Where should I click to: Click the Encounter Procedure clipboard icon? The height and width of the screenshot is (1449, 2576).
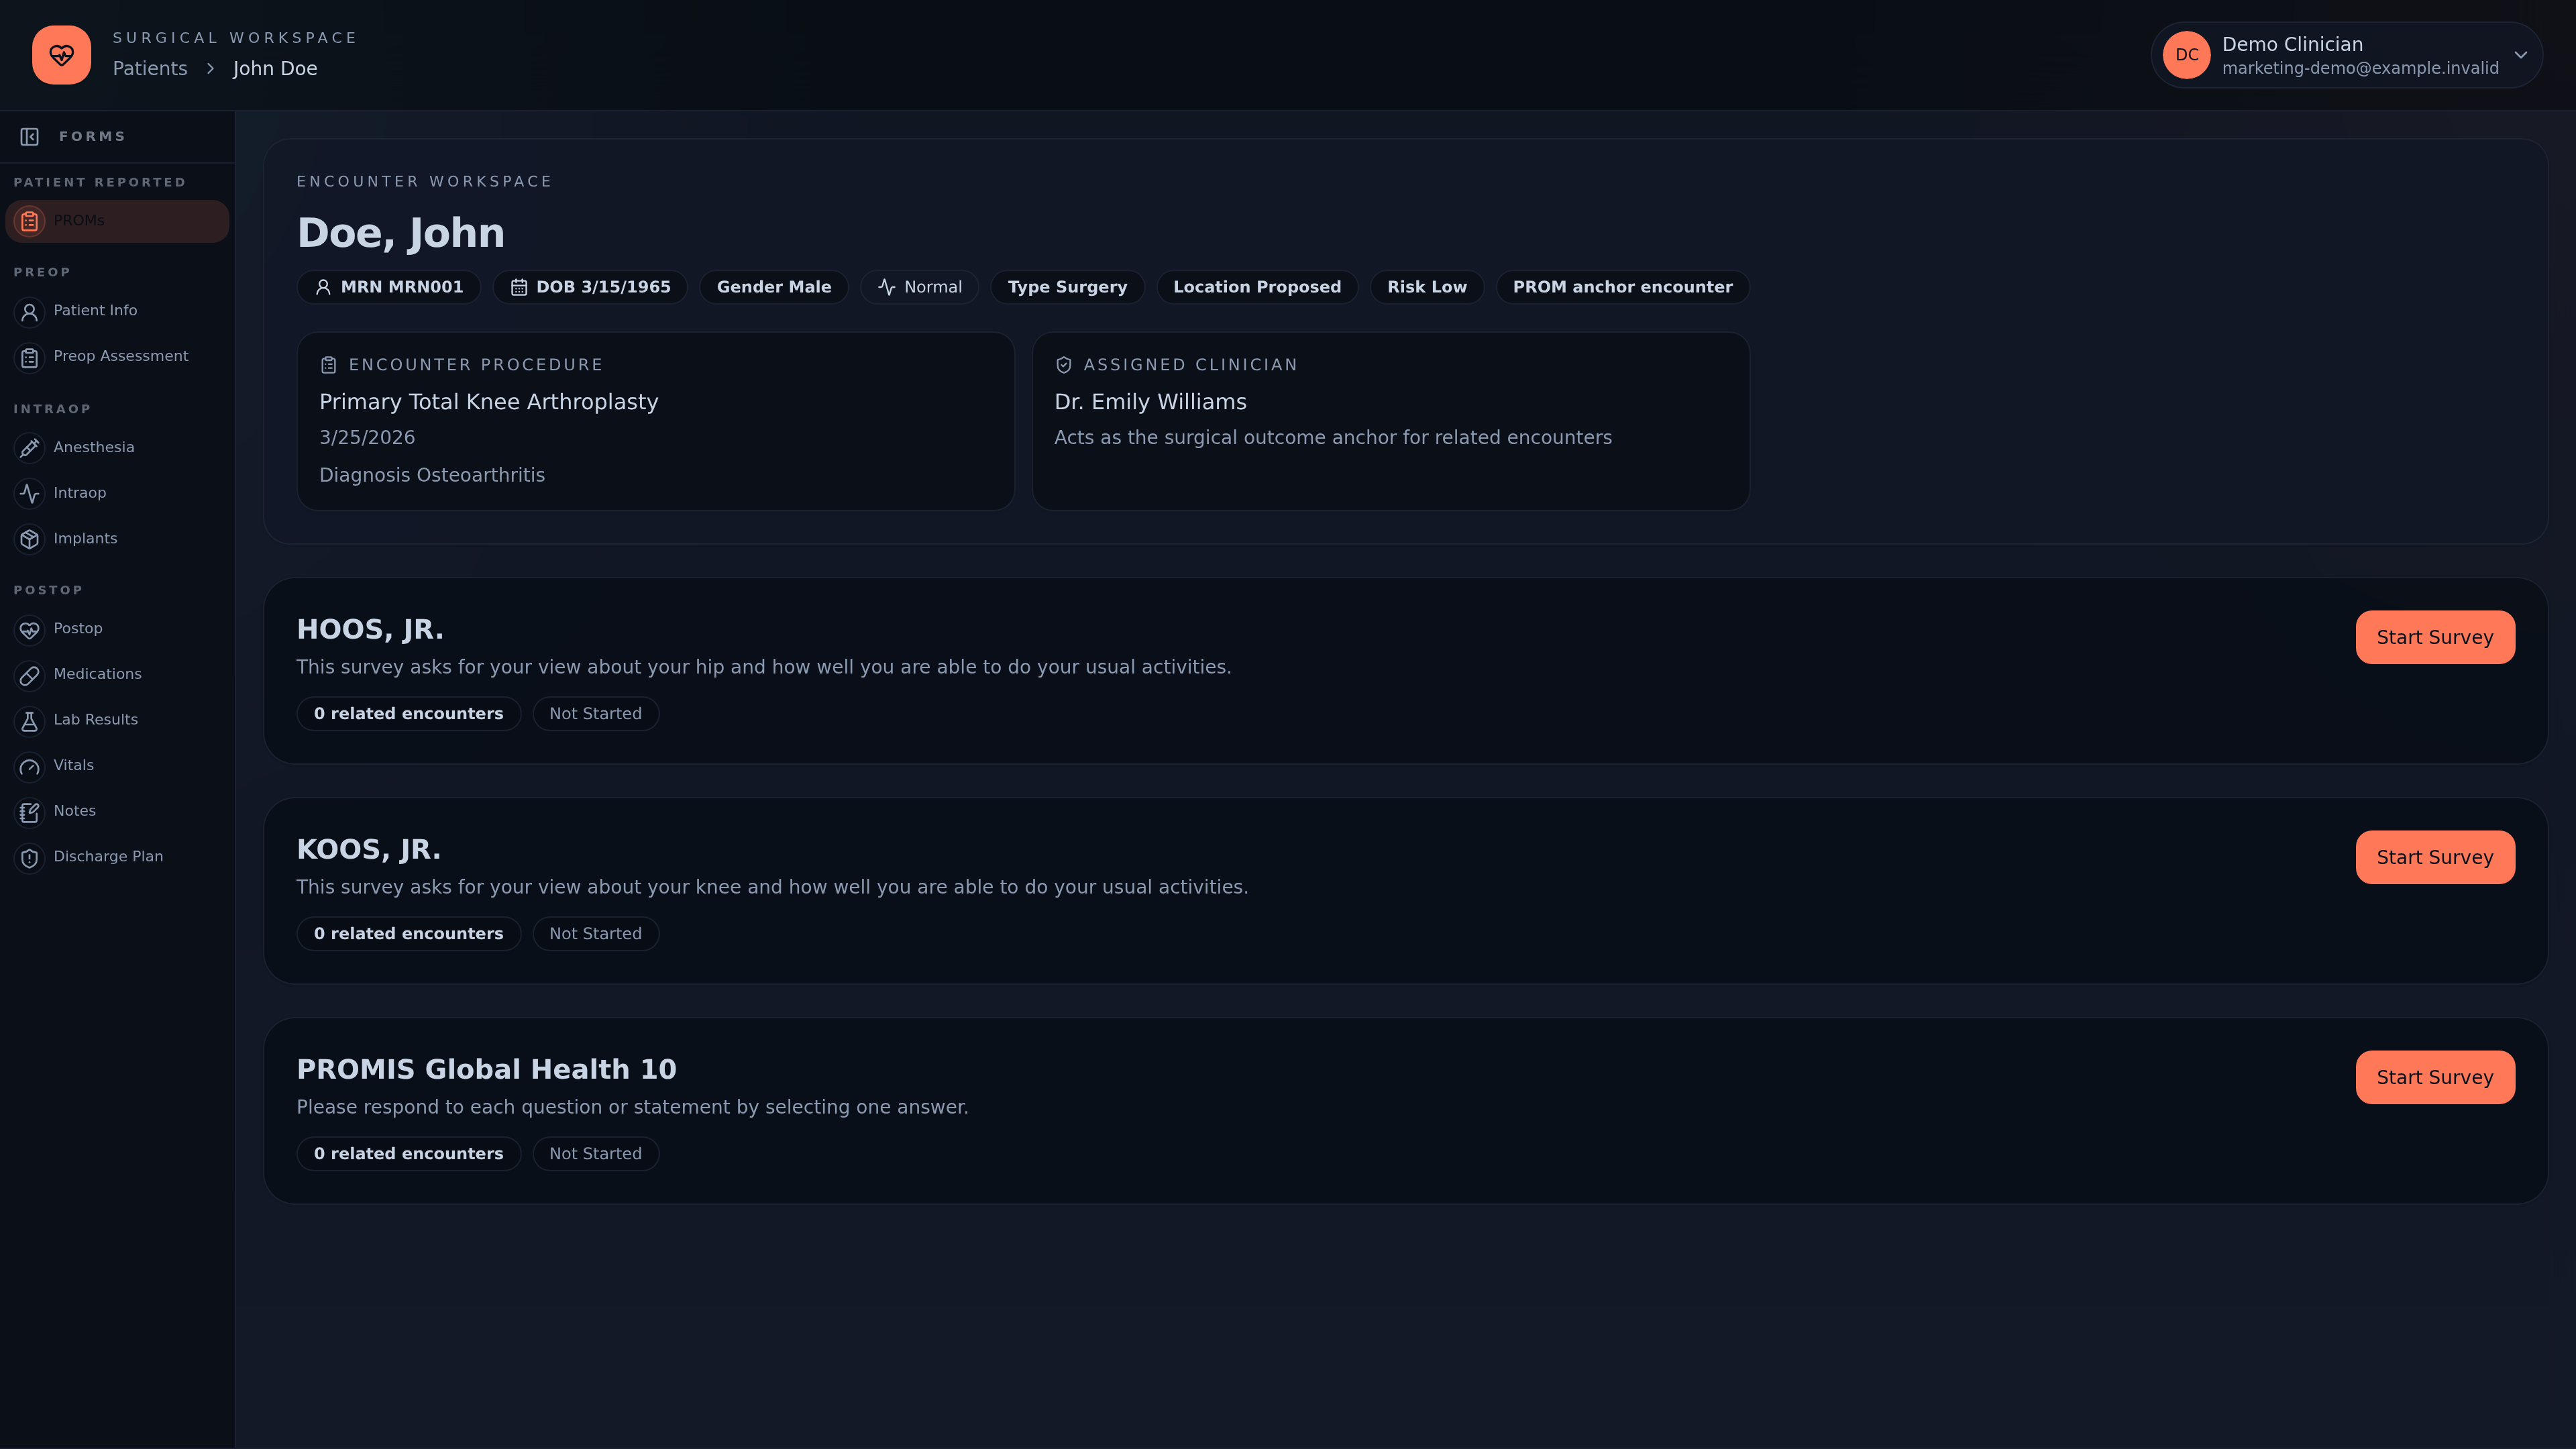[329, 365]
